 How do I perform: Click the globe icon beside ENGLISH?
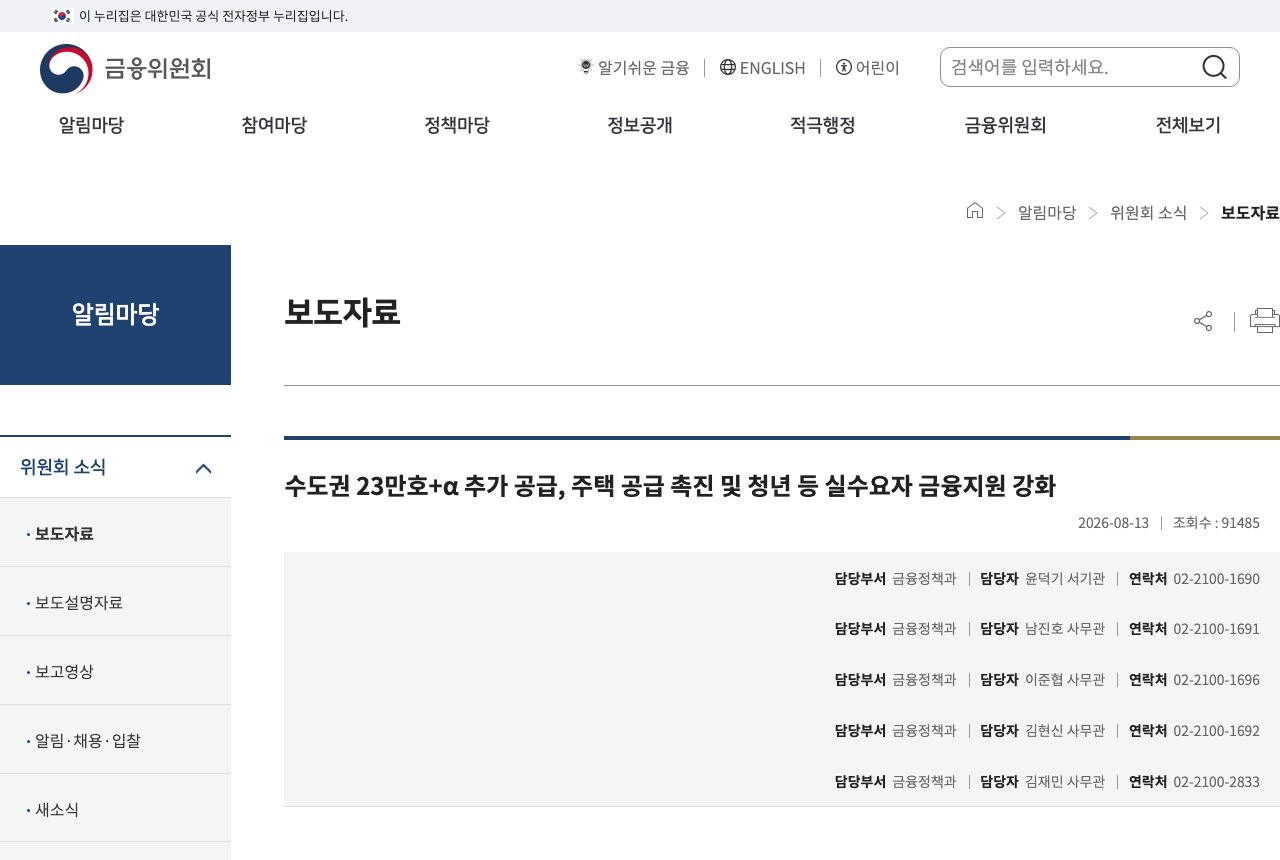[728, 67]
